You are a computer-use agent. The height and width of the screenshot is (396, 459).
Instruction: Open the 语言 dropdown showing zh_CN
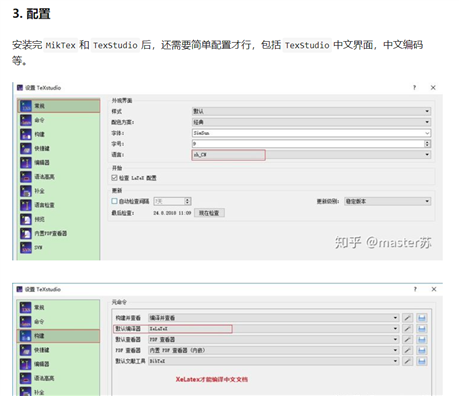pos(311,155)
